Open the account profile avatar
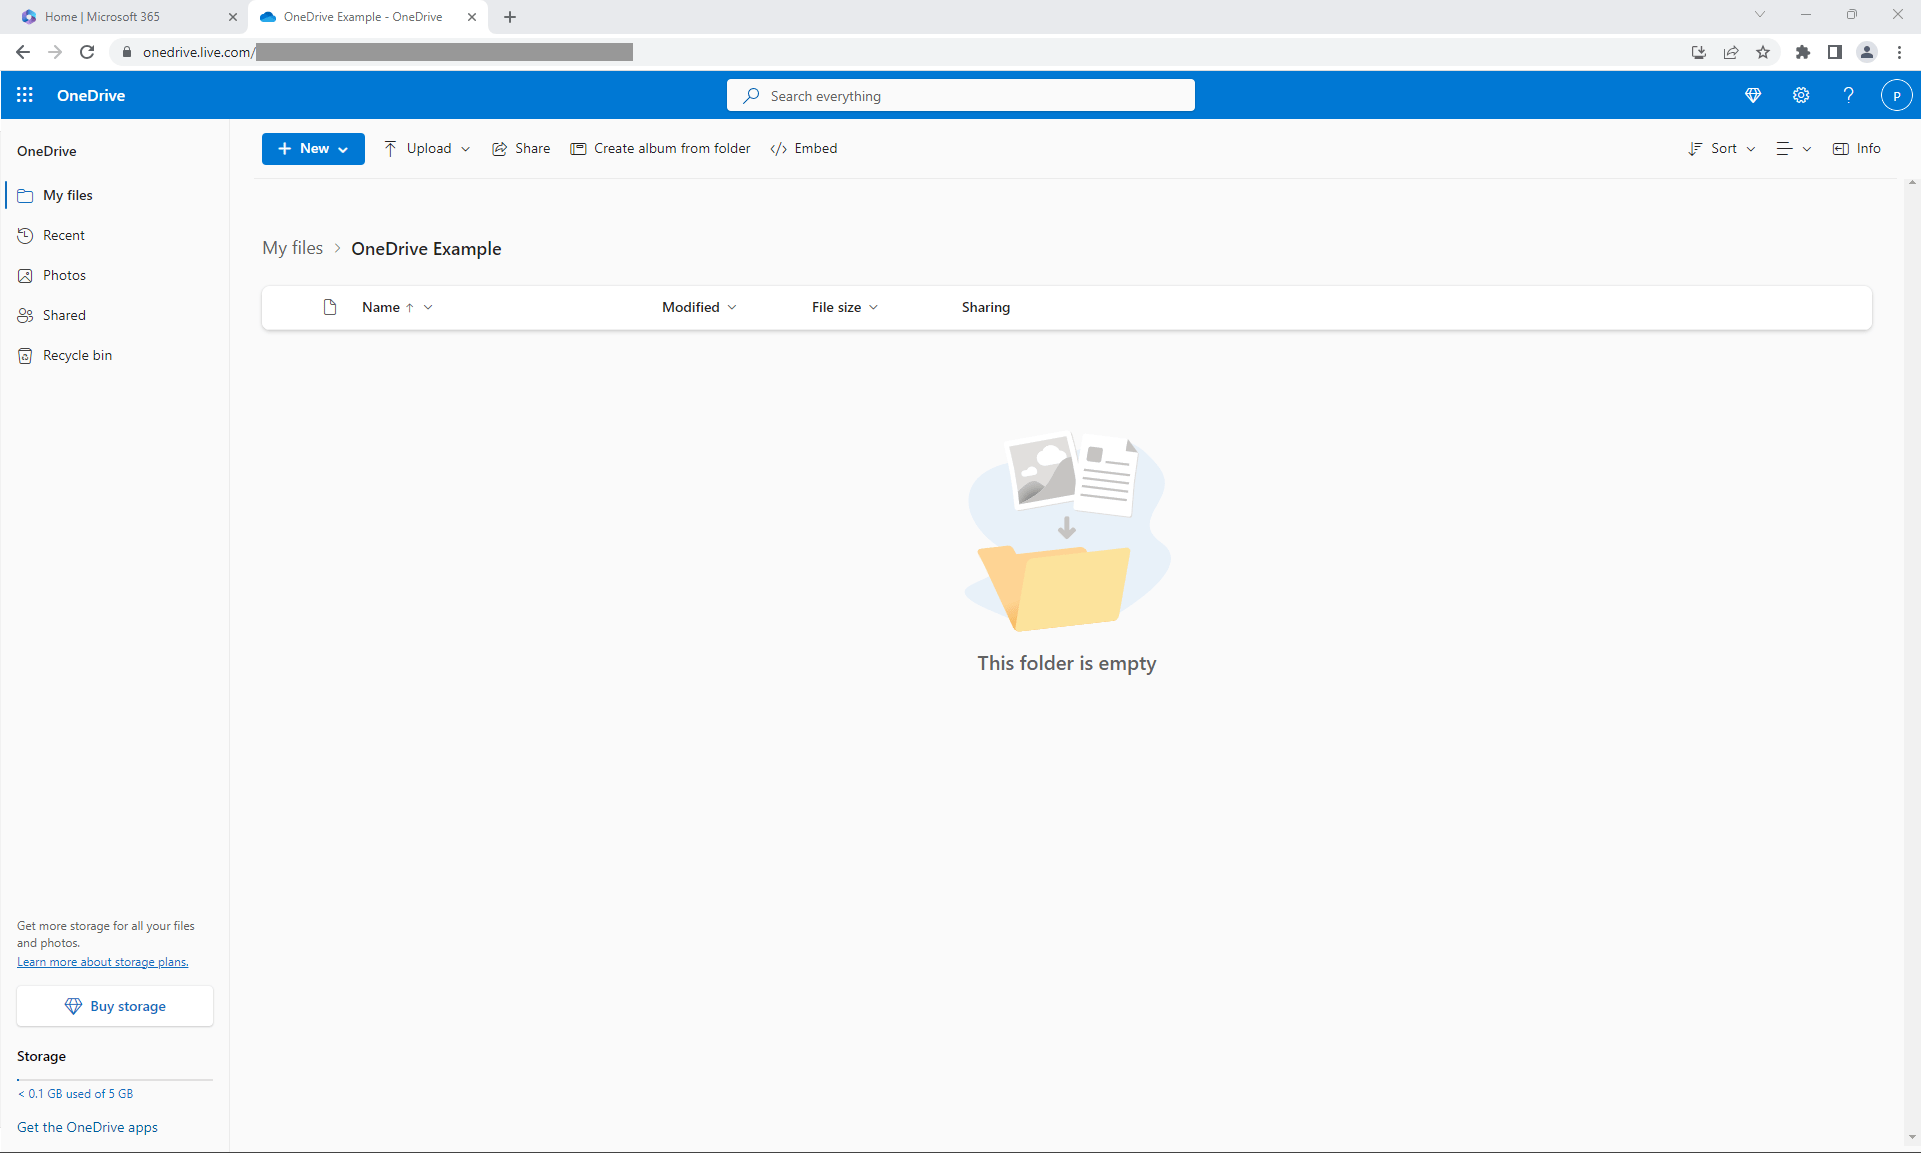1921x1153 pixels. pyautogui.click(x=1897, y=95)
